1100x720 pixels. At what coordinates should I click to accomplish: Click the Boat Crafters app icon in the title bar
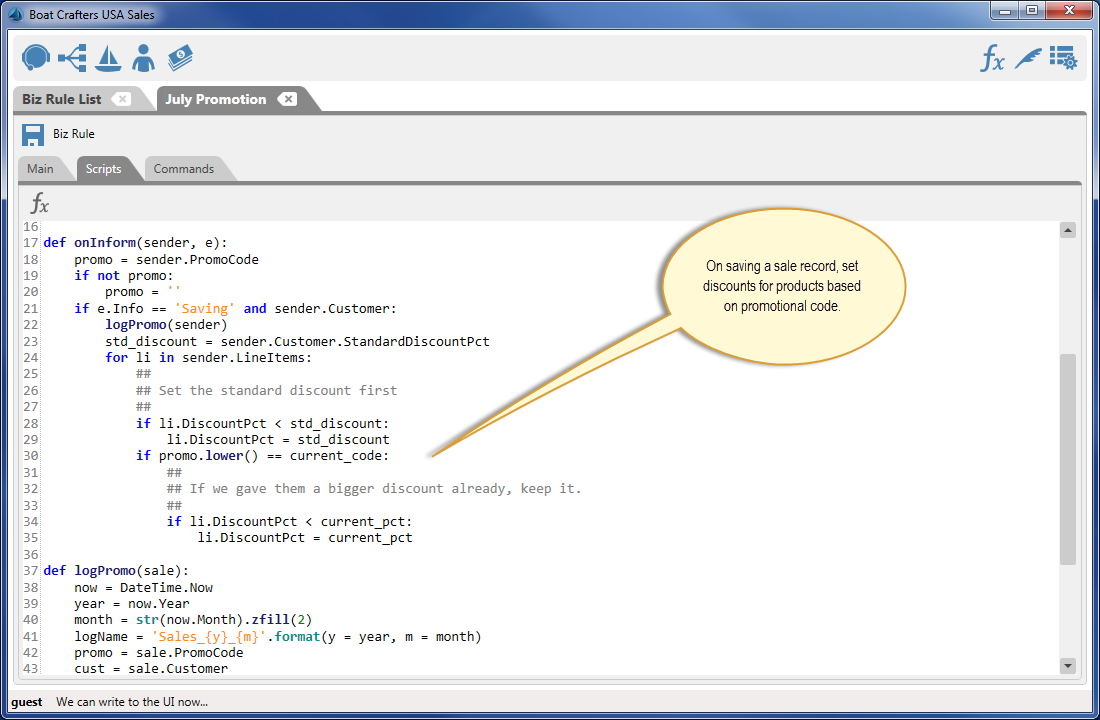(15, 14)
